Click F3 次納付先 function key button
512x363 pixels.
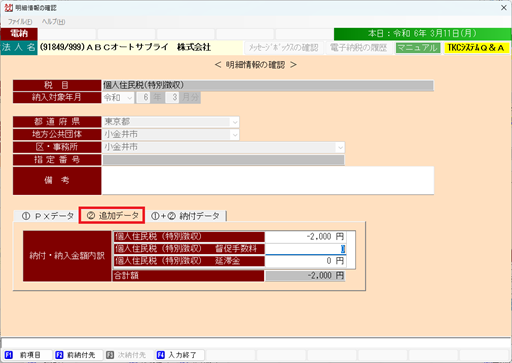click(x=129, y=355)
